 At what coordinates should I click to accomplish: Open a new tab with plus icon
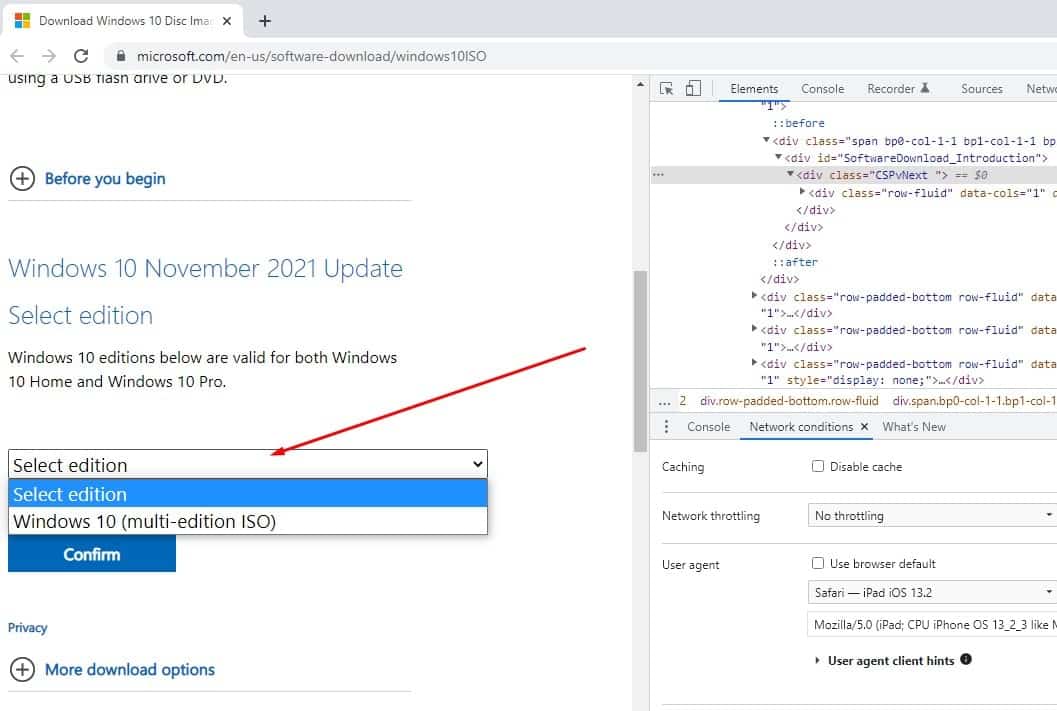pyautogui.click(x=265, y=21)
